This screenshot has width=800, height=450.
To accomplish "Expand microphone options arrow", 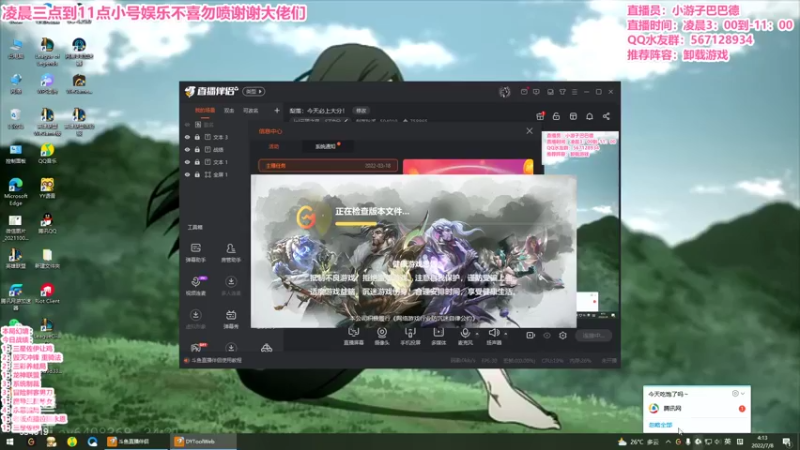I will coord(477,334).
